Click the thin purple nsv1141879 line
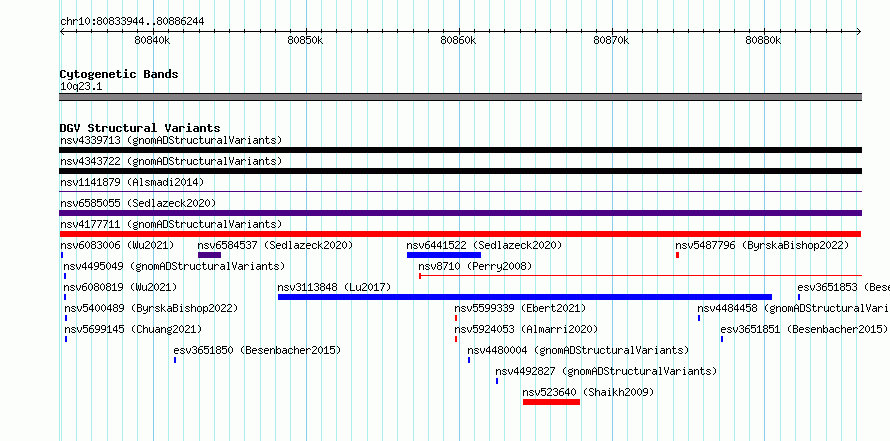This screenshot has height=441, width=890. (x=461, y=192)
